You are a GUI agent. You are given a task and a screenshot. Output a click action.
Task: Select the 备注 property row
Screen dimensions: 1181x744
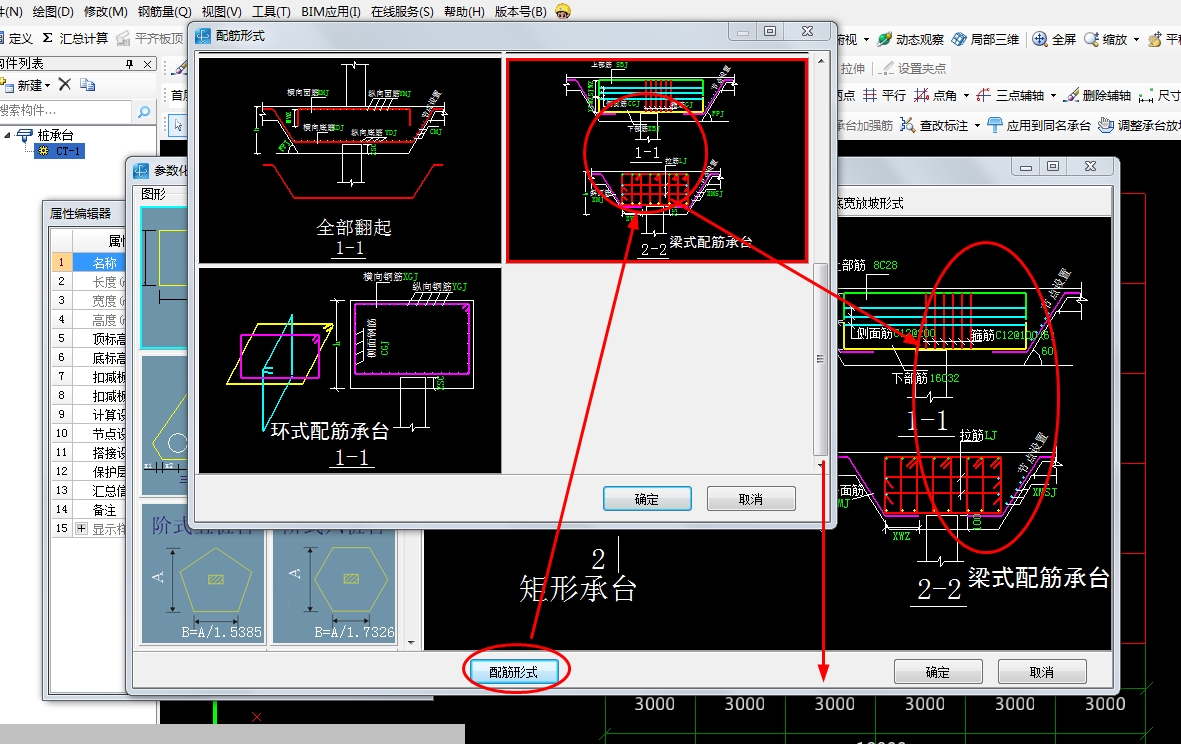(88, 510)
